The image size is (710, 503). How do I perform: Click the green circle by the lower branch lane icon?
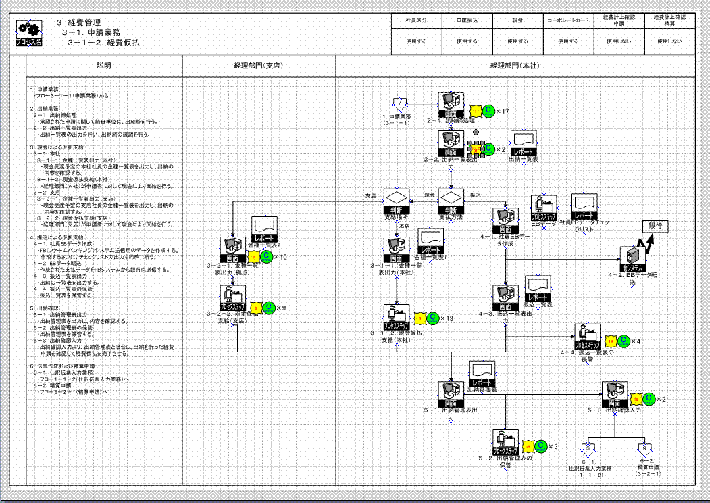[x=268, y=308]
